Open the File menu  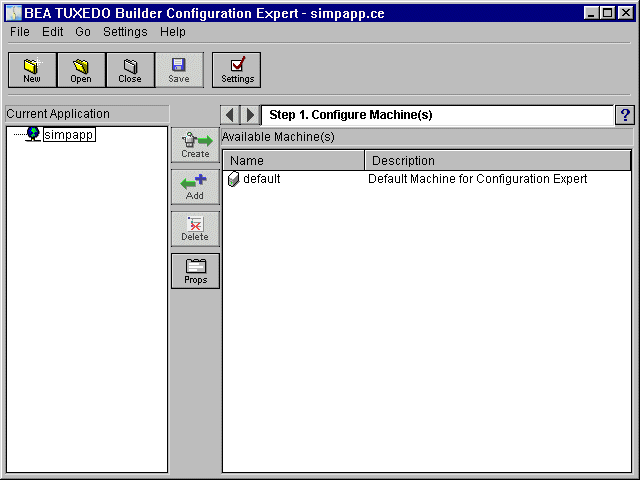[x=20, y=31]
